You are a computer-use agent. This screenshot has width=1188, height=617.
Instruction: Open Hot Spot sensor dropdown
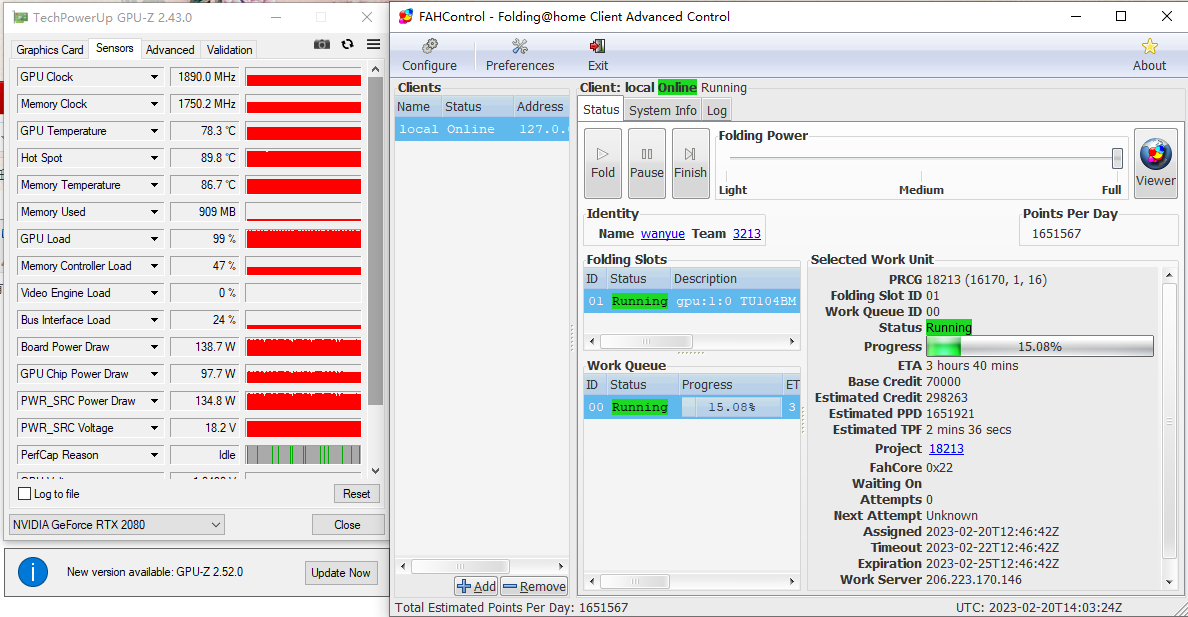155,158
